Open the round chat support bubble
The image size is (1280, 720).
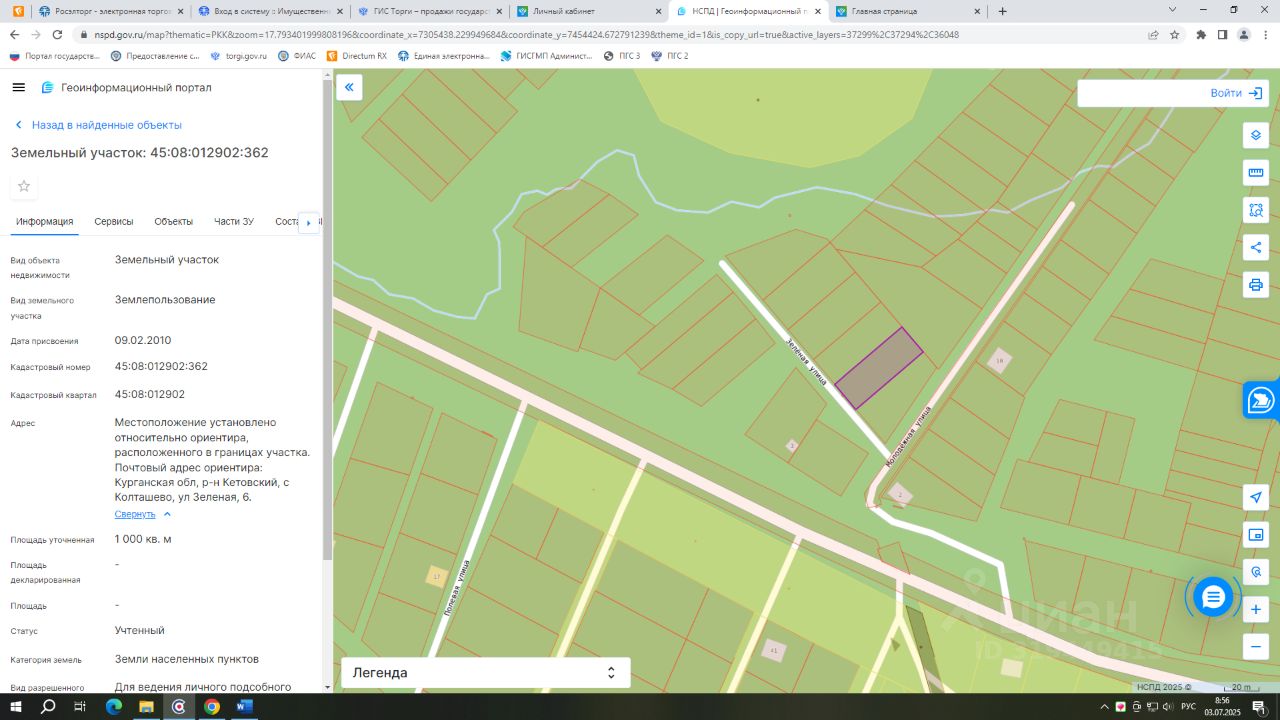click(1213, 597)
